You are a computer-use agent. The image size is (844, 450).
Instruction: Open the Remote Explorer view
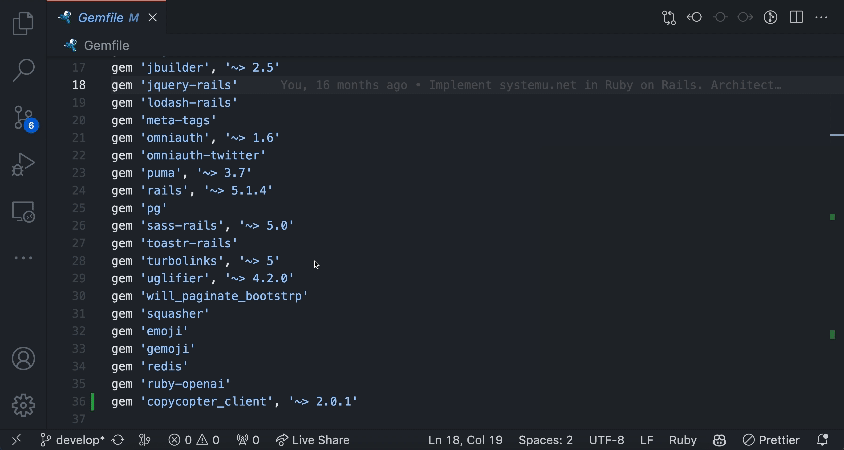pyautogui.click(x=23, y=212)
